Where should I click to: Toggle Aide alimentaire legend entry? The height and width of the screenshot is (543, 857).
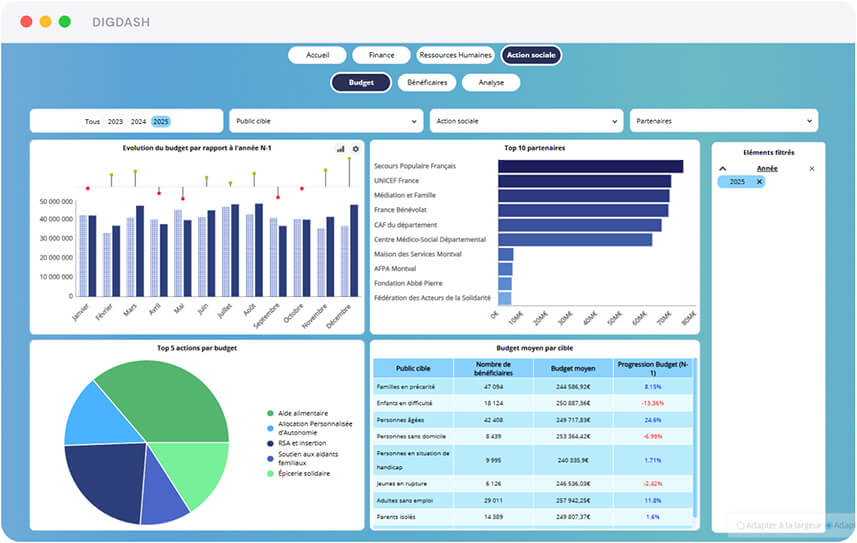click(297, 413)
